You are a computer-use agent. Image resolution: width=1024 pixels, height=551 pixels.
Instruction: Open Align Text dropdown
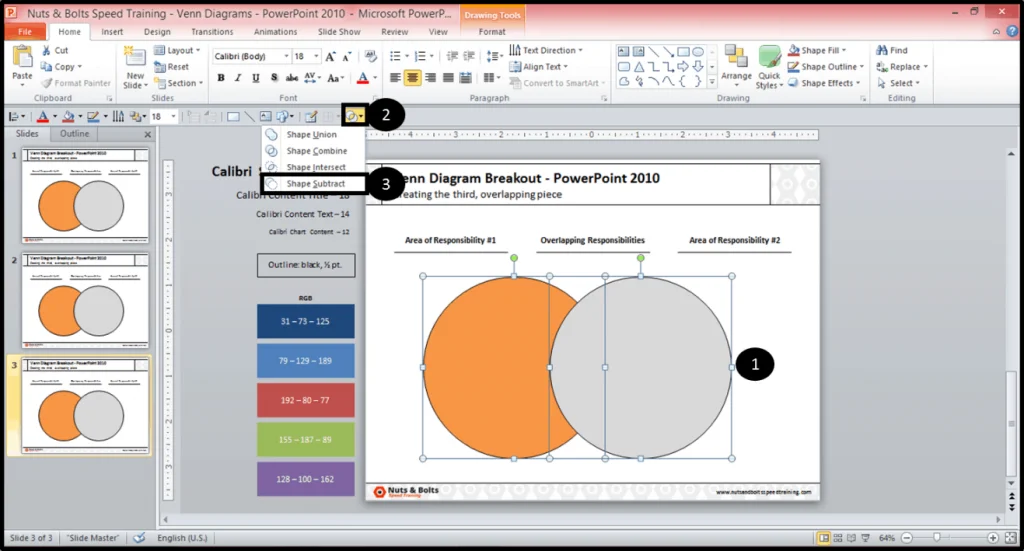pos(539,67)
